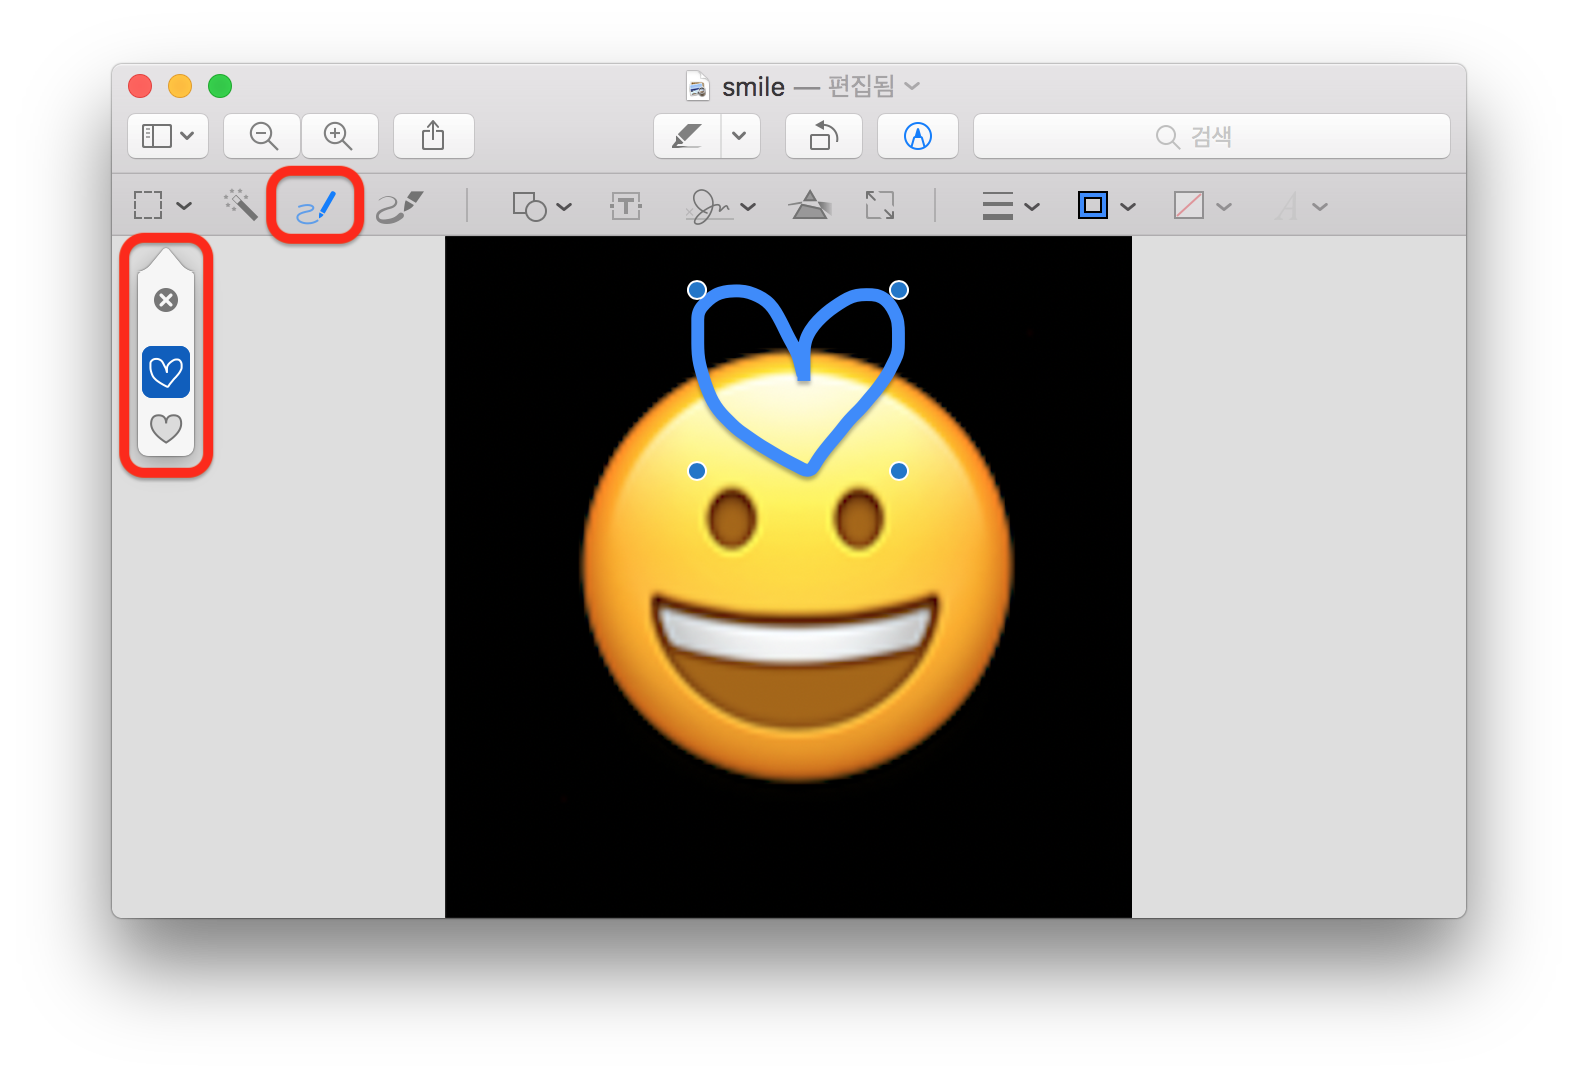The height and width of the screenshot is (1078, 1578).
Task: Click the blue border color swatch
Action: 1093,205
